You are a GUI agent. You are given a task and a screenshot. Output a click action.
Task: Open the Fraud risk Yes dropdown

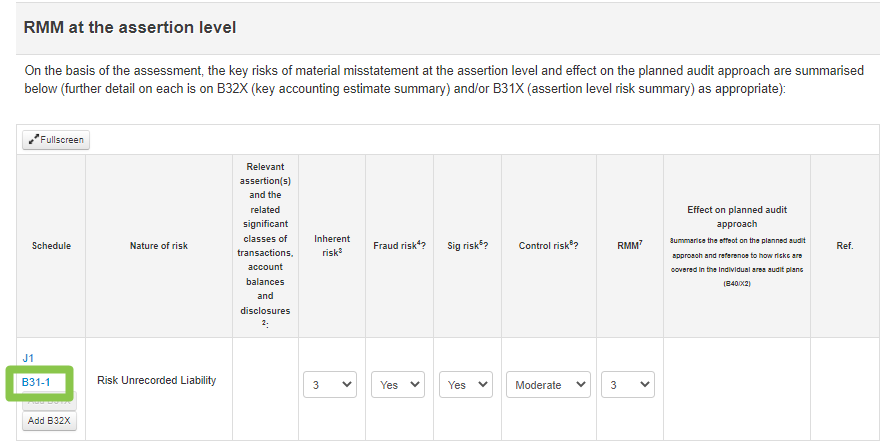point(398,384)
